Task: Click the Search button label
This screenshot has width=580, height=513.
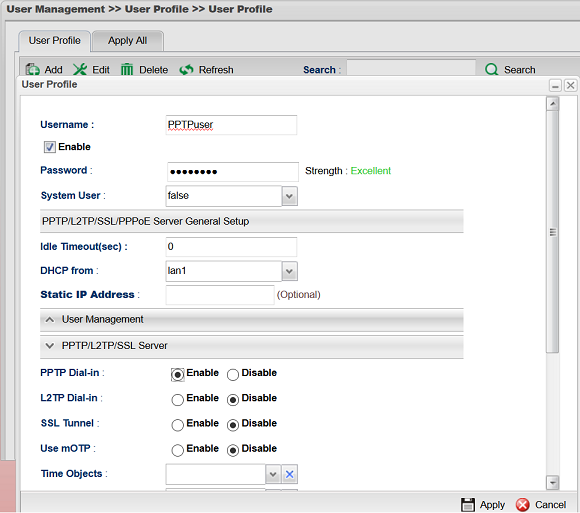Action: pyautogui.click(x=520, y=70)
